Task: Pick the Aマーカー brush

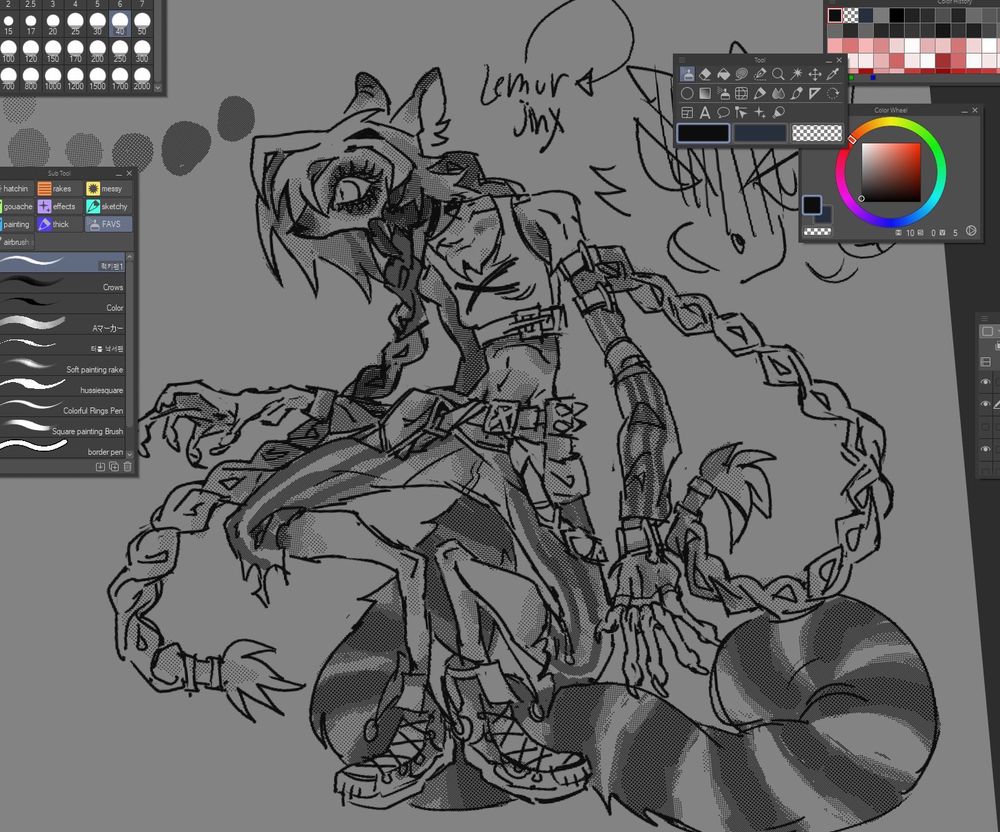Action: click(x=62, y=325)
